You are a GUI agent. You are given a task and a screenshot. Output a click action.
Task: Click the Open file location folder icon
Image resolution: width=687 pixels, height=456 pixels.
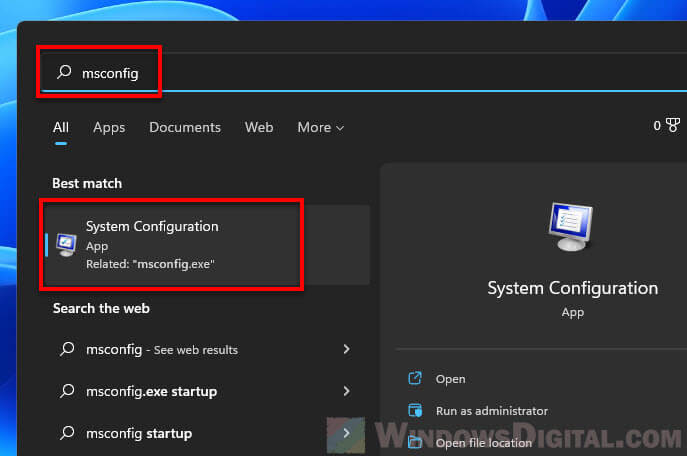[x=415, y=442]
